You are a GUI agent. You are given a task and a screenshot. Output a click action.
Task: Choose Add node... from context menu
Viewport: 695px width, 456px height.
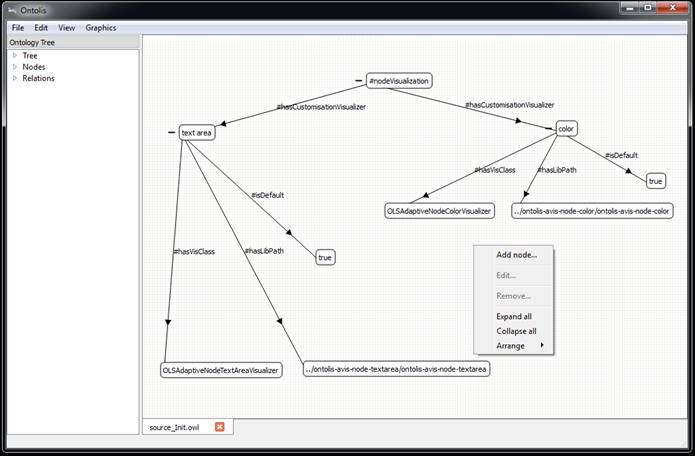(x=516, y=255)
